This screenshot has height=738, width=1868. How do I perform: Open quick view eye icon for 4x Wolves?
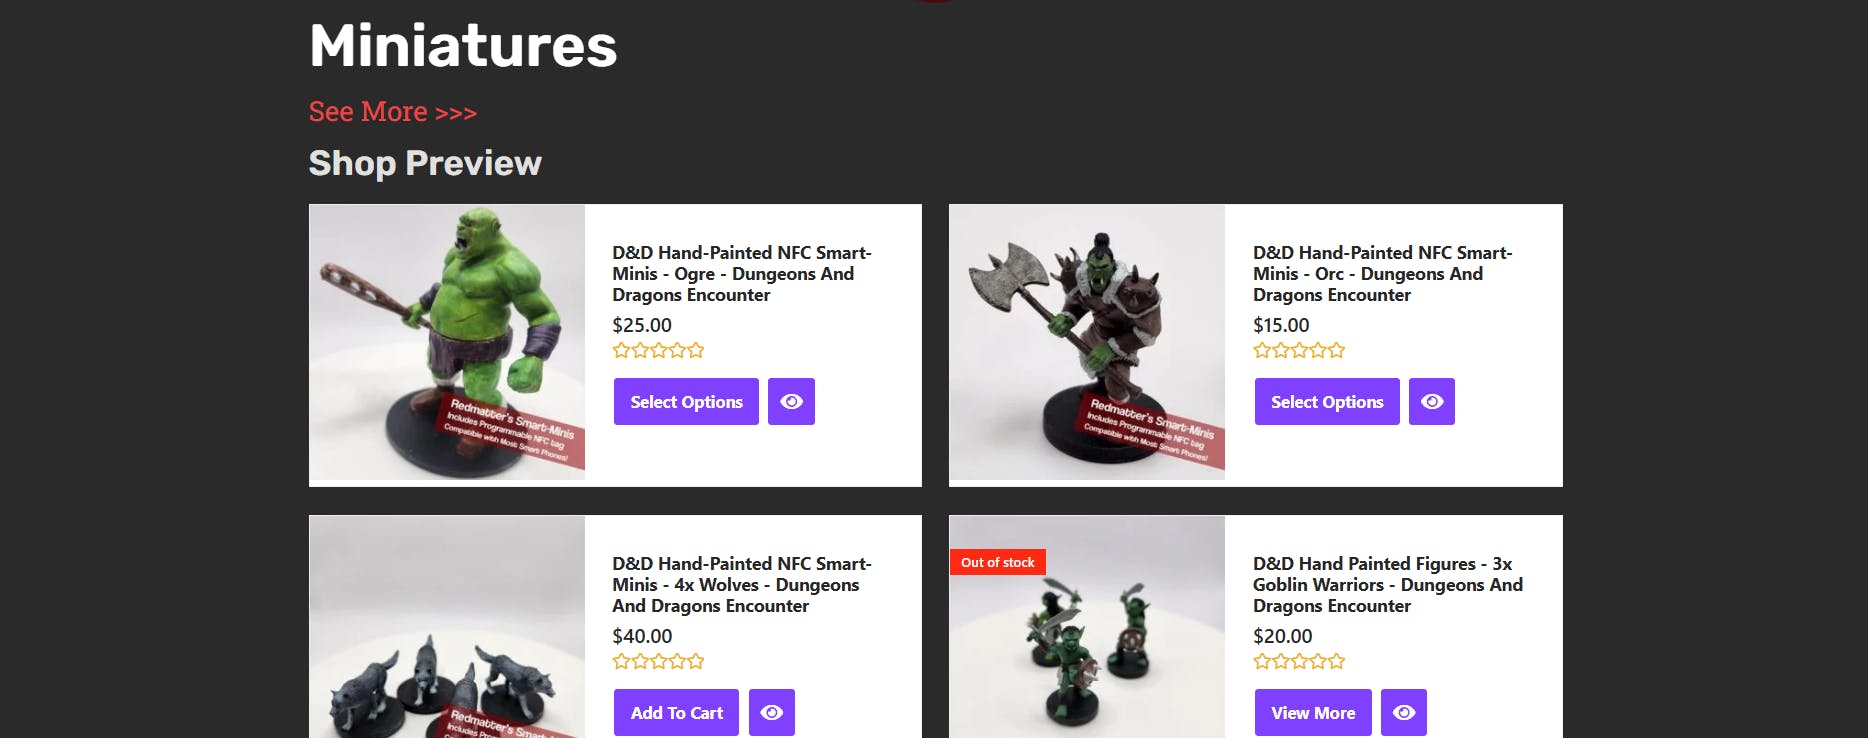(771, 712)
